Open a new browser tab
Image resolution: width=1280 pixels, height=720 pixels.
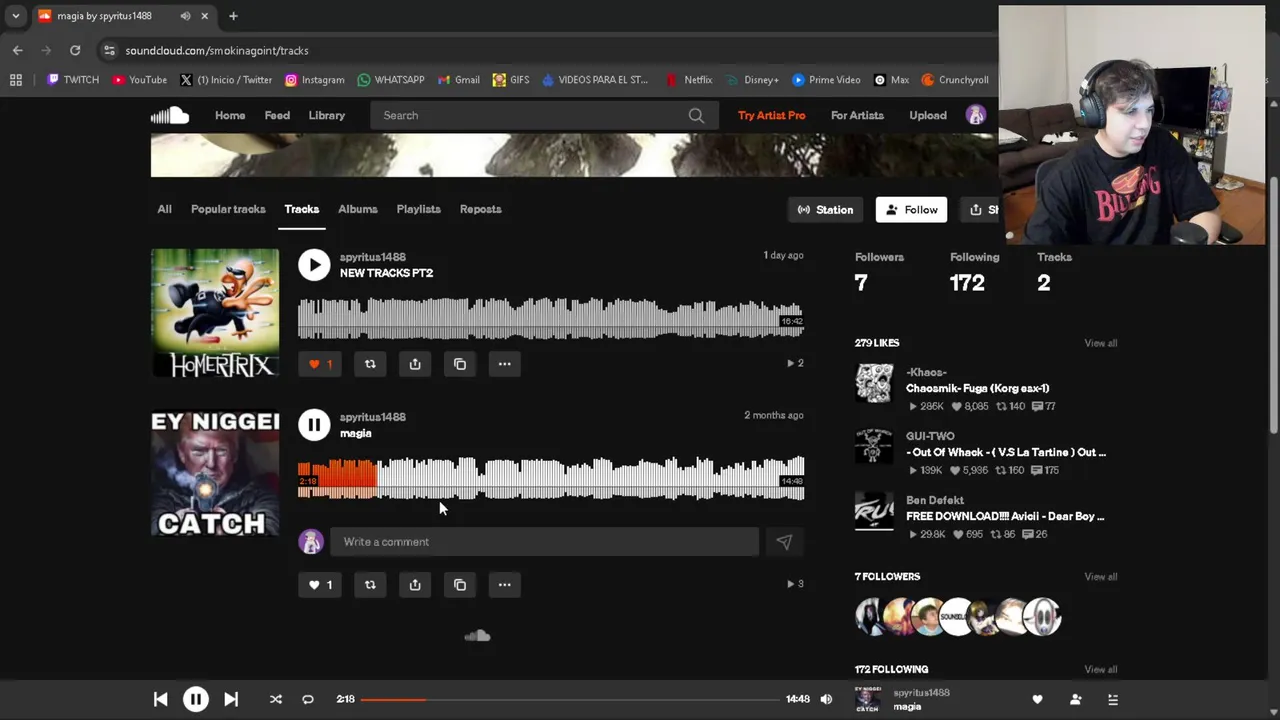click(x=233, y=16)
